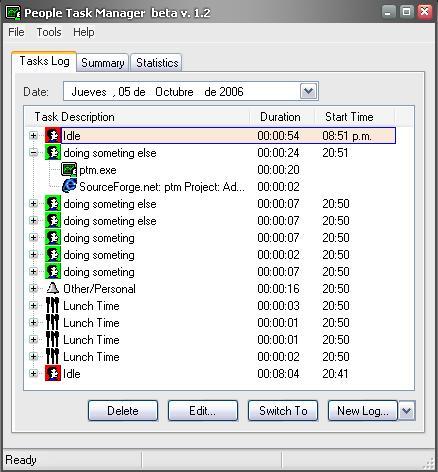This screenshot has height=472, width=438.
Task: Click the green icon of the 00:00:02 doing someting
Action: pyautogui.click(x=53, y=255)
